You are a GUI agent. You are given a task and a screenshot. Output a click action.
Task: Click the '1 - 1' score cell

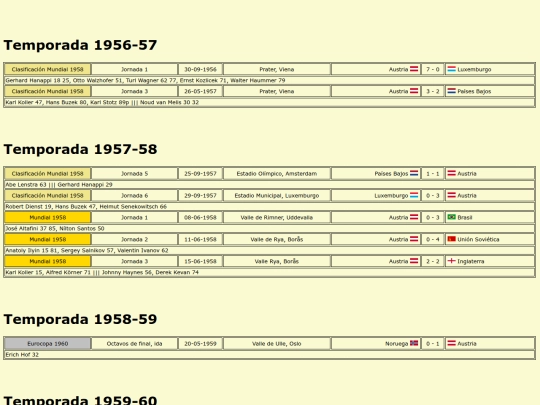[433, 174]
